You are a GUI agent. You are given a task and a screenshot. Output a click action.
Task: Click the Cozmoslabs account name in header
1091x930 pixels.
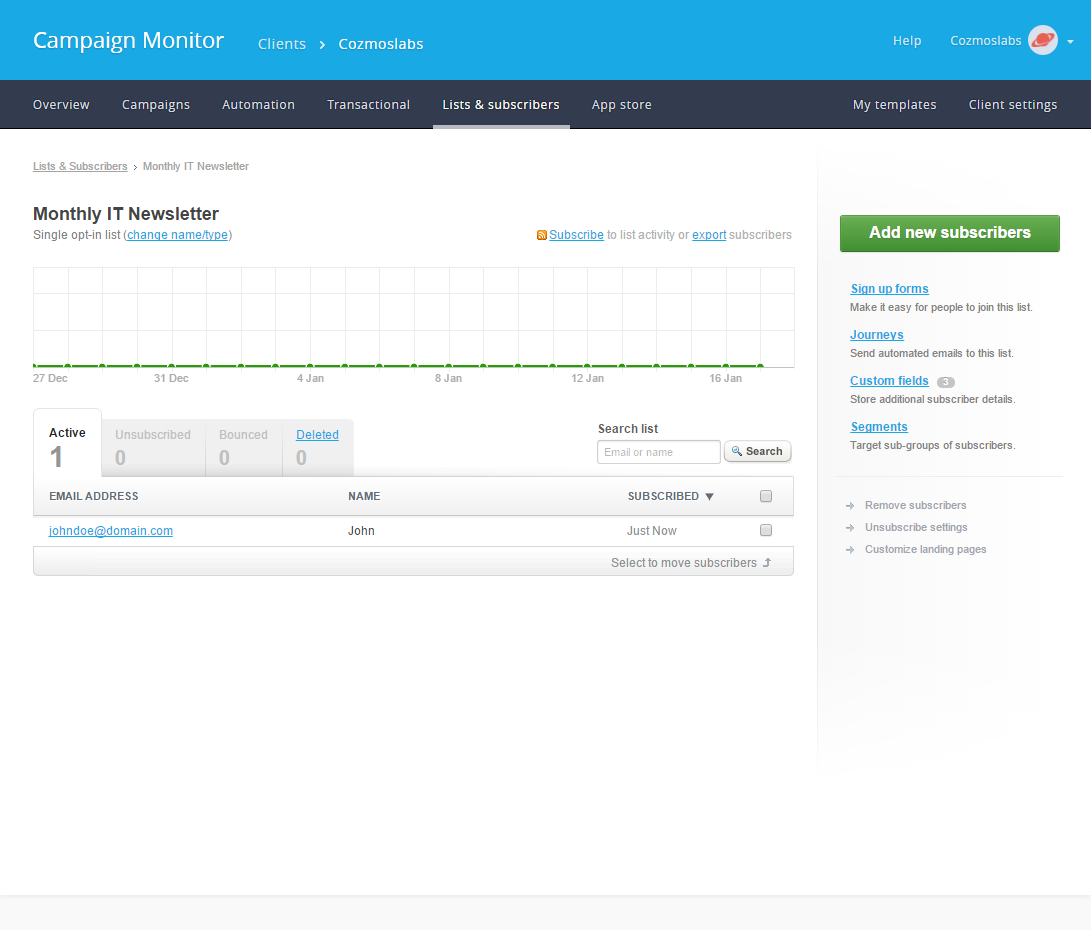point(985,40)
